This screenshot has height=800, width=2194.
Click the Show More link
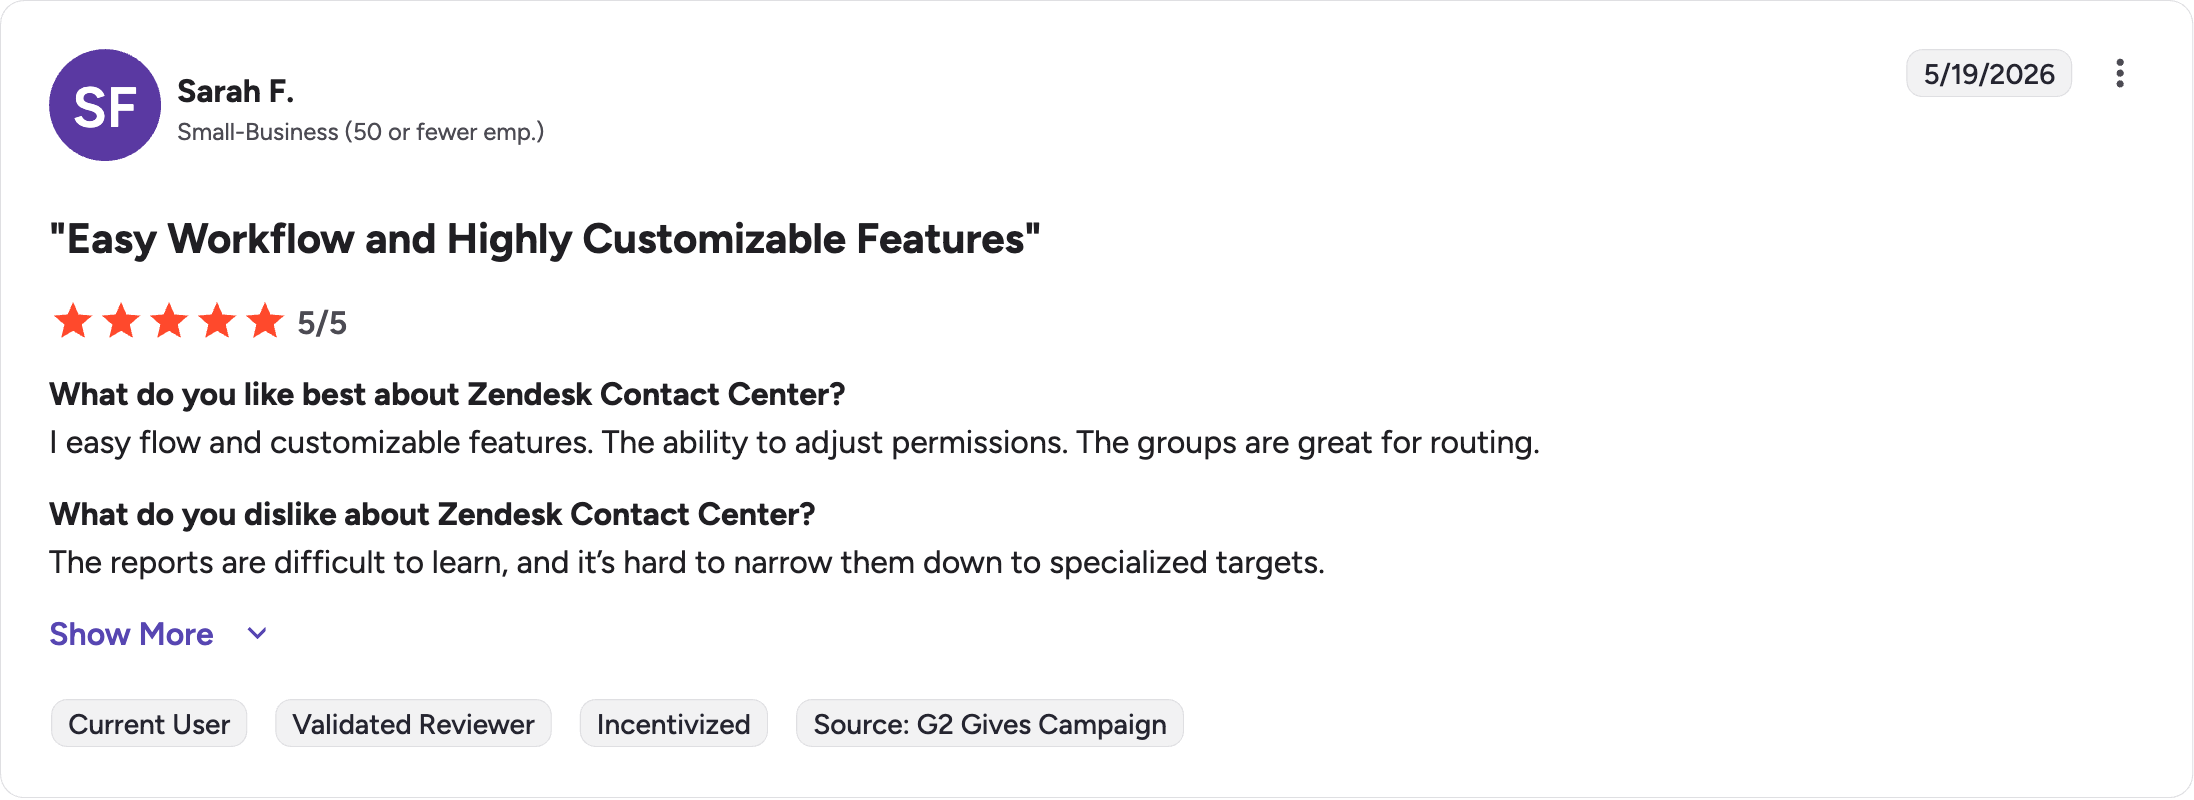tap(131, 634)
